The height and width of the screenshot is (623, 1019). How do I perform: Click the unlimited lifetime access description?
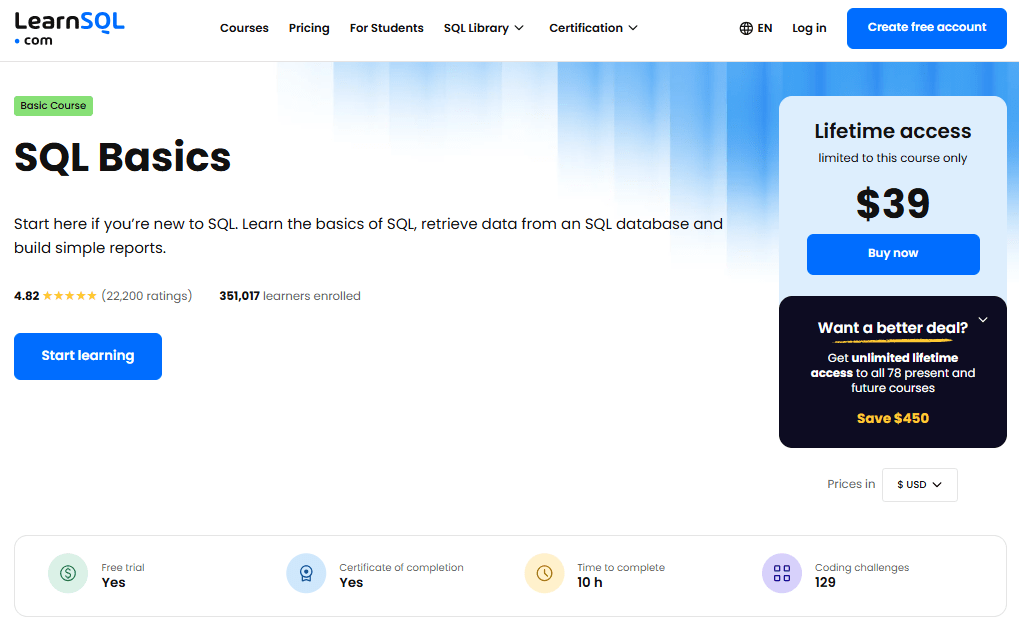[x=893, y=373]
